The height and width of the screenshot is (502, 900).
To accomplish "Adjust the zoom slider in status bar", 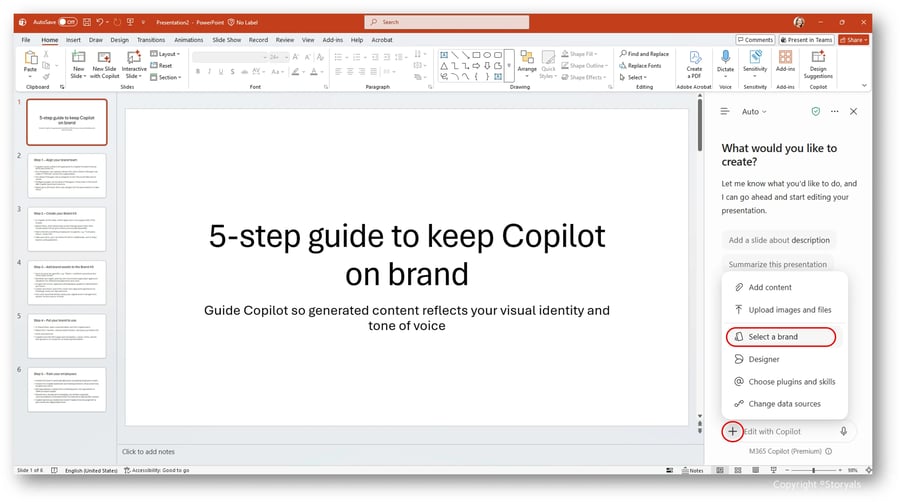I will tap(813, 470).
